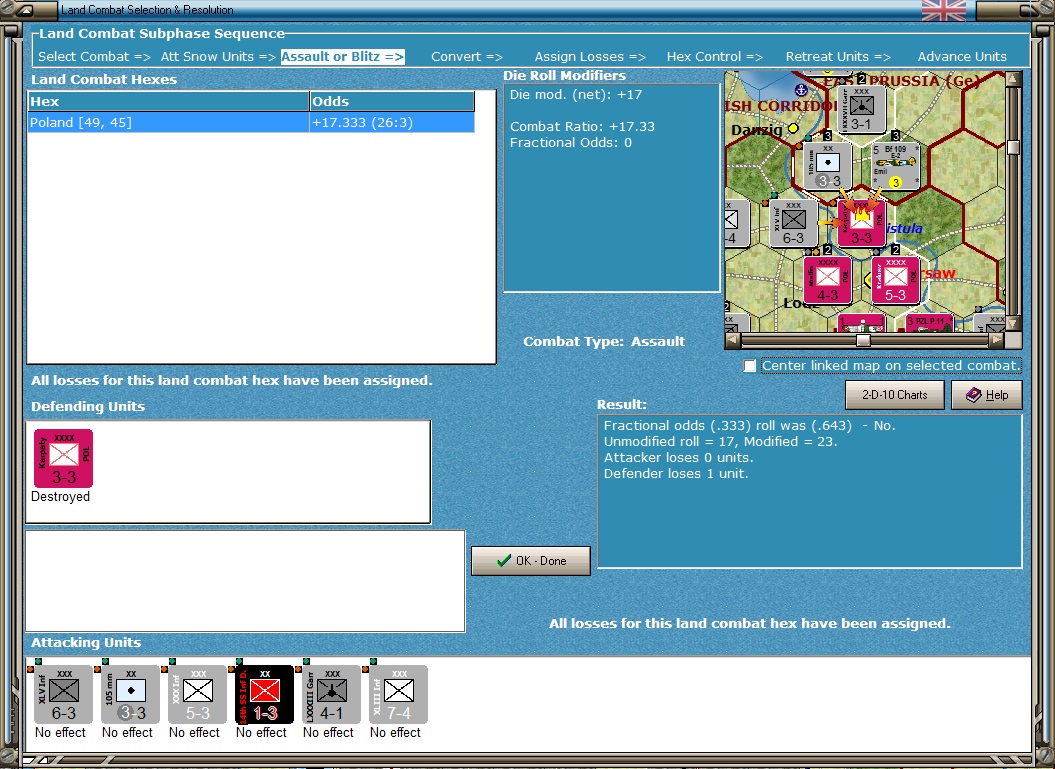The height and width of the screenshot is (769, 1055).
Task: Click the XIV Inf 6-3 corps on map
Action: click(793, 223)
